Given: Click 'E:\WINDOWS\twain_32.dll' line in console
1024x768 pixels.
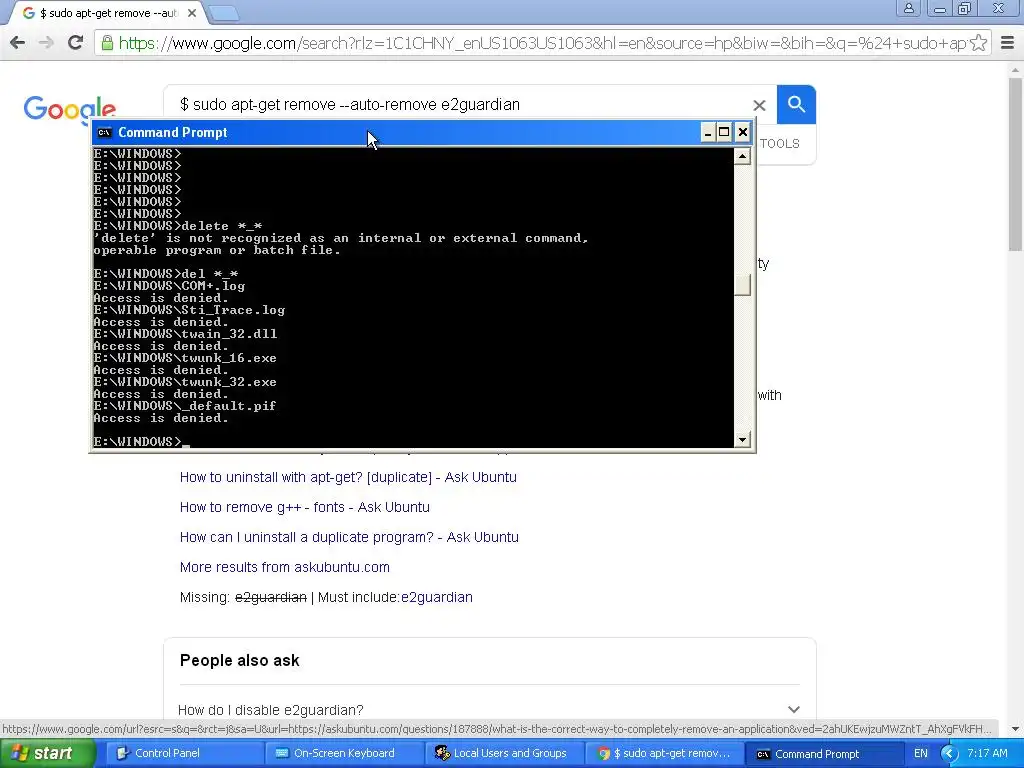Looking at the screenshot, I should click(185, 334).
